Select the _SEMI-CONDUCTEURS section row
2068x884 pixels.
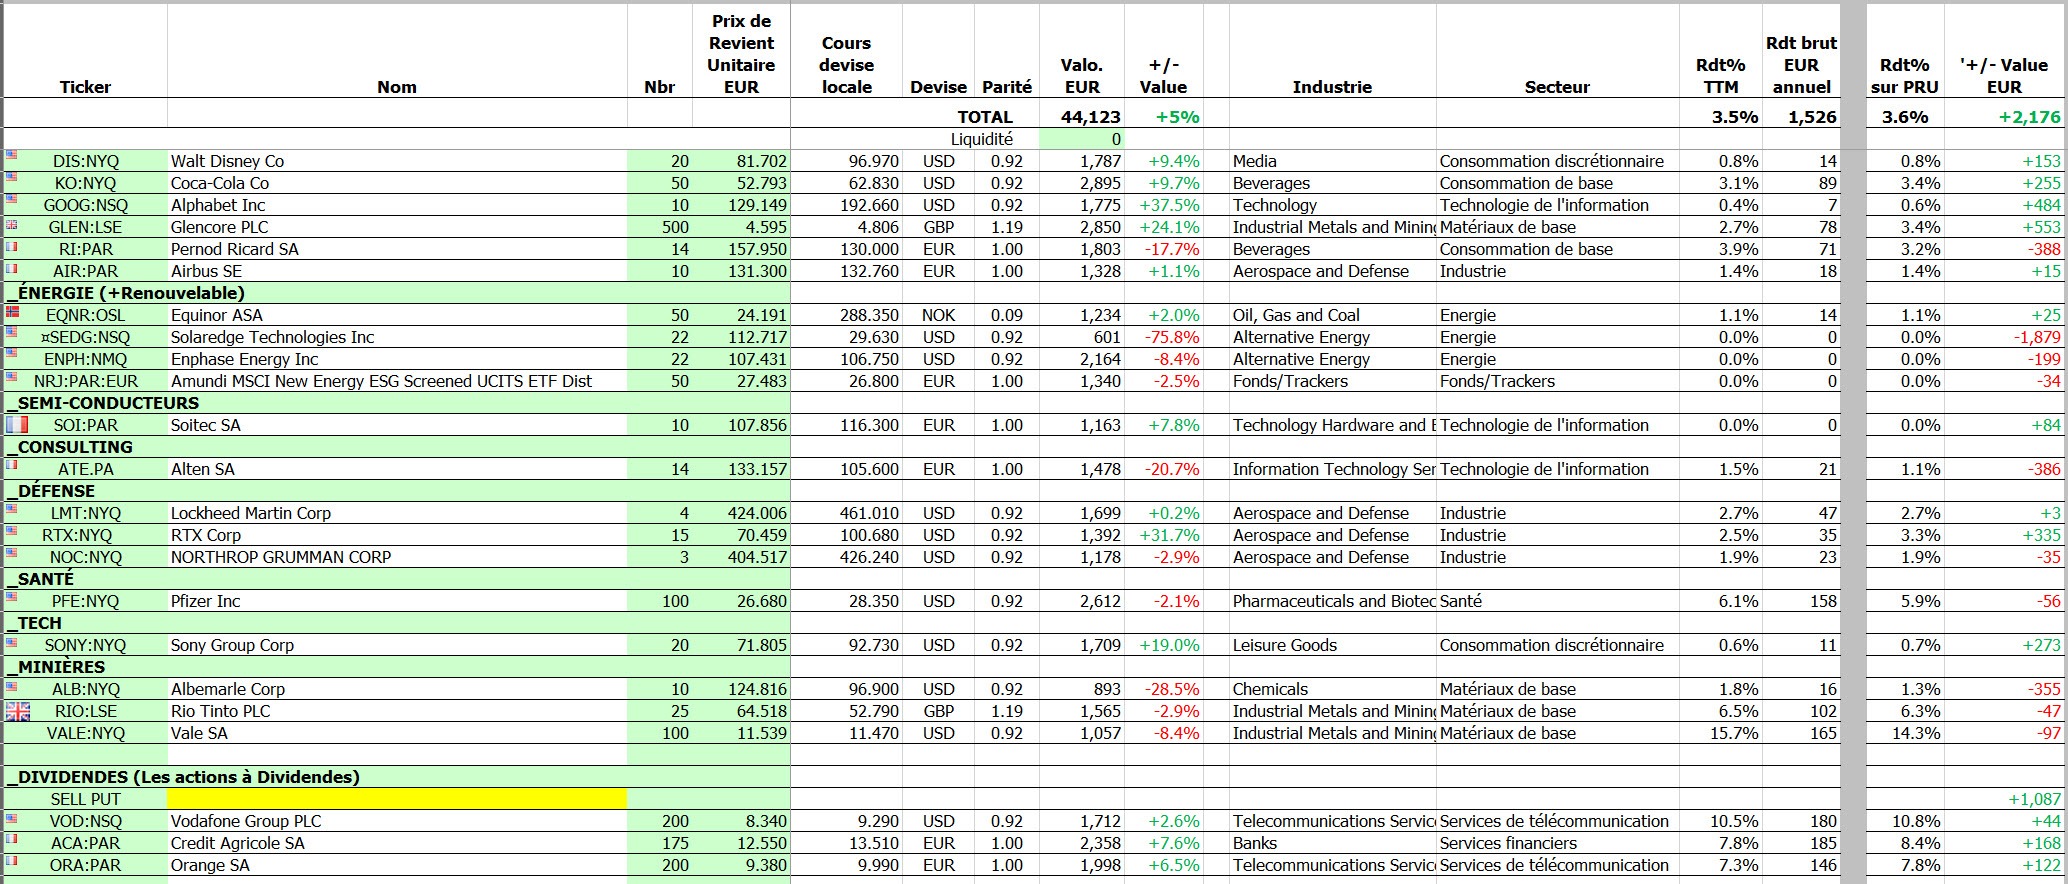pos(397,403)
